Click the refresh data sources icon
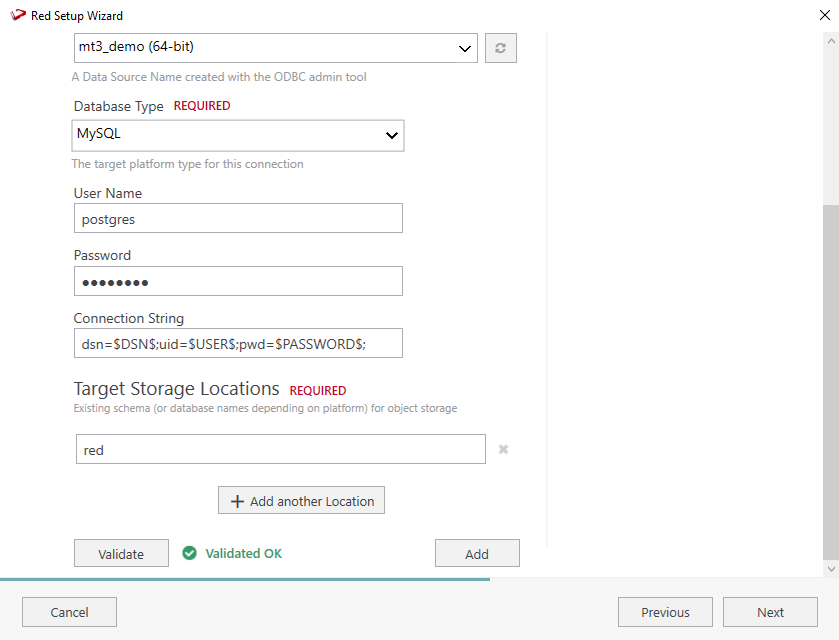The image size is (839, 640). point(501,48)
